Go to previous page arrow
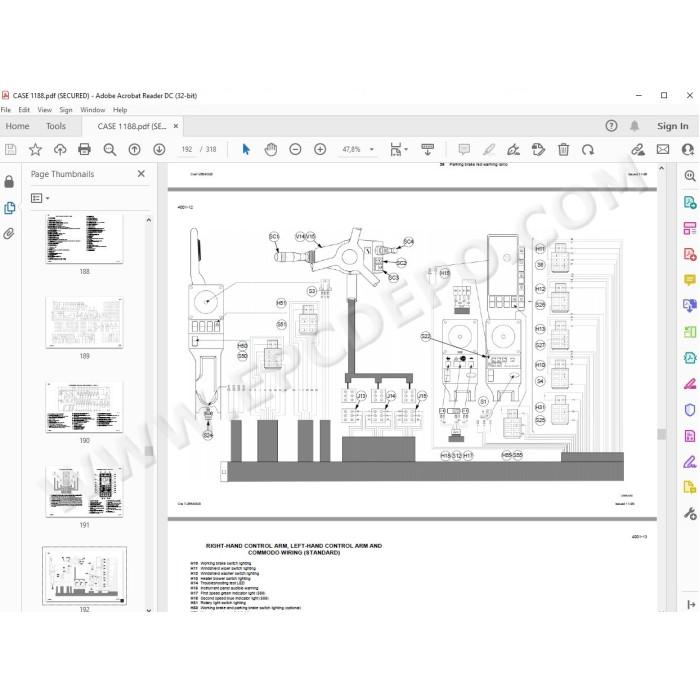The image size is (700, 700). pos(134,150)
